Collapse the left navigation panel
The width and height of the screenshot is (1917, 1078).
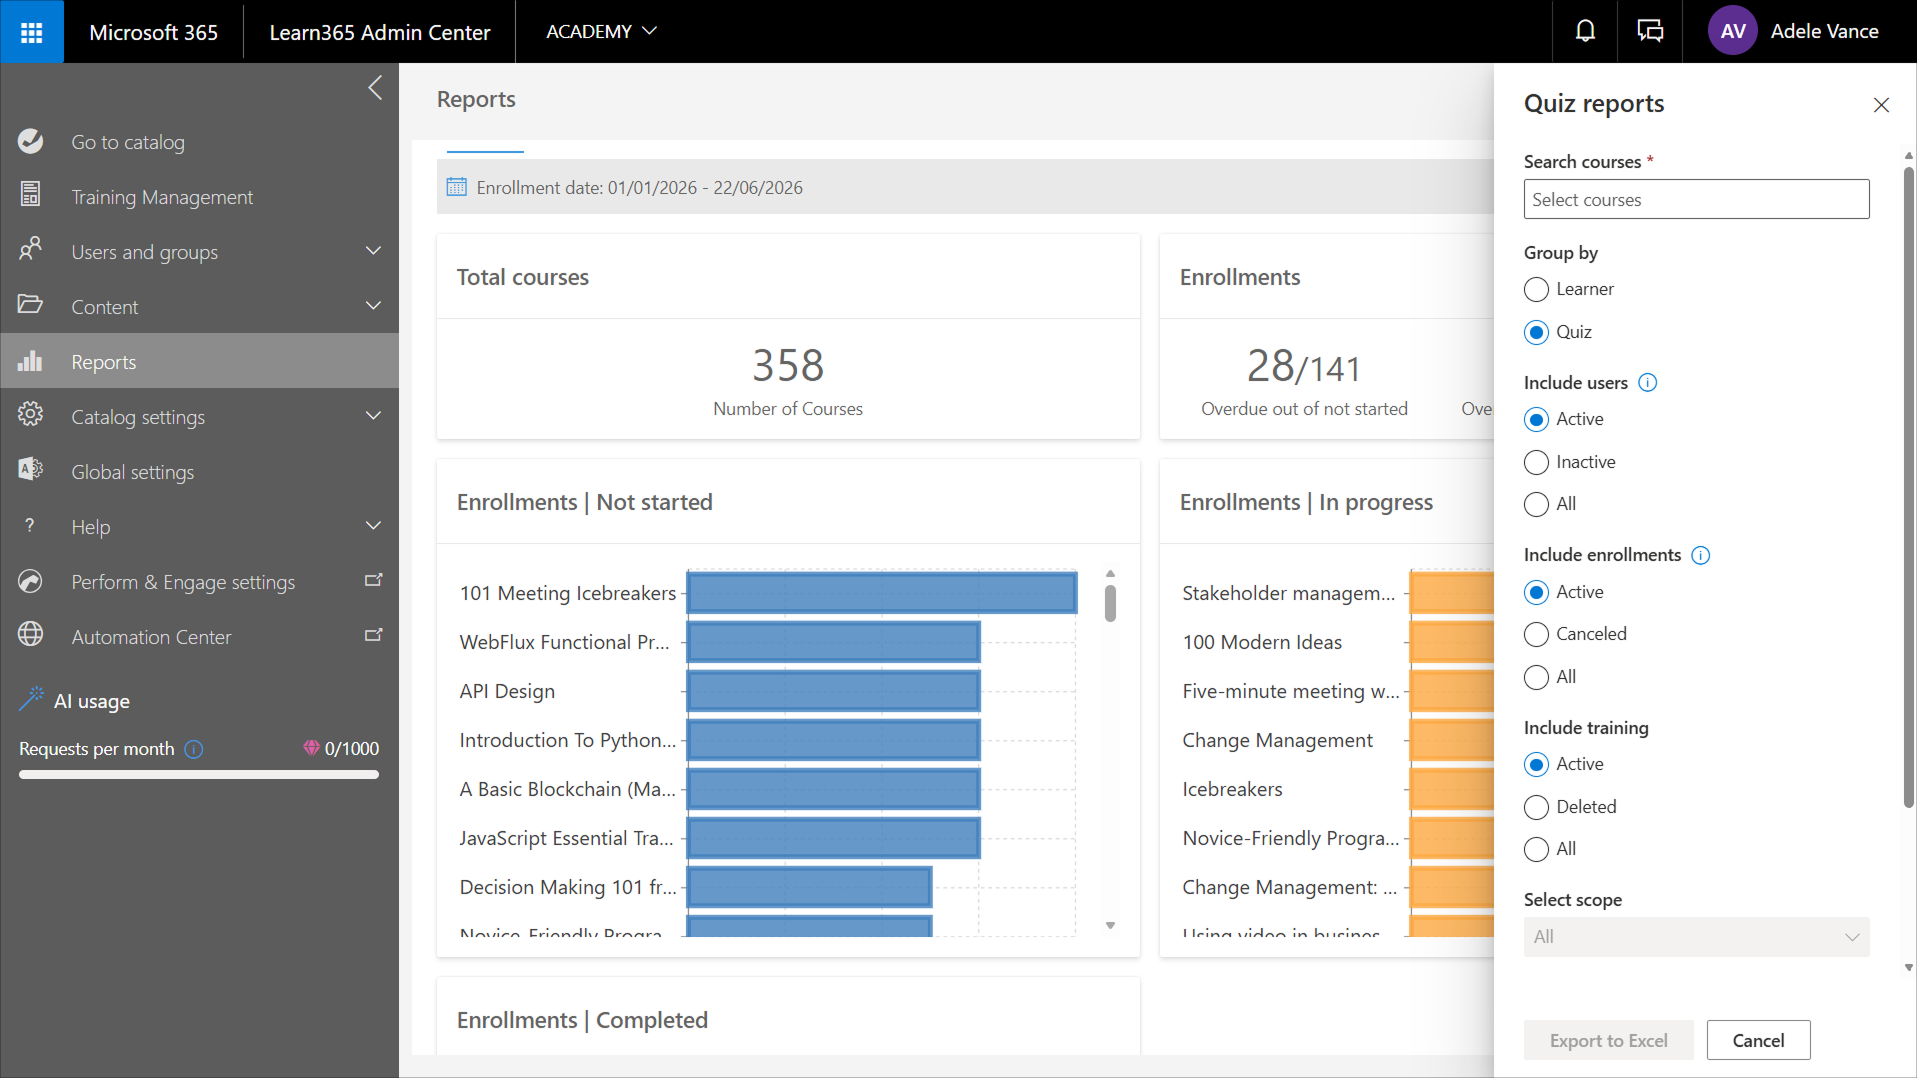[x=375, y=88]
